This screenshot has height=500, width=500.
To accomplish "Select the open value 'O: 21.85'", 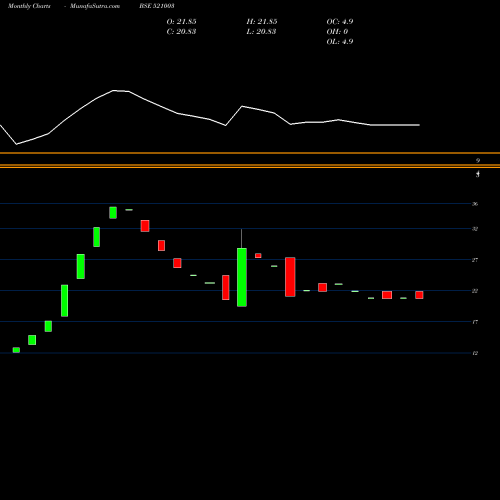I will click(181, 22).
